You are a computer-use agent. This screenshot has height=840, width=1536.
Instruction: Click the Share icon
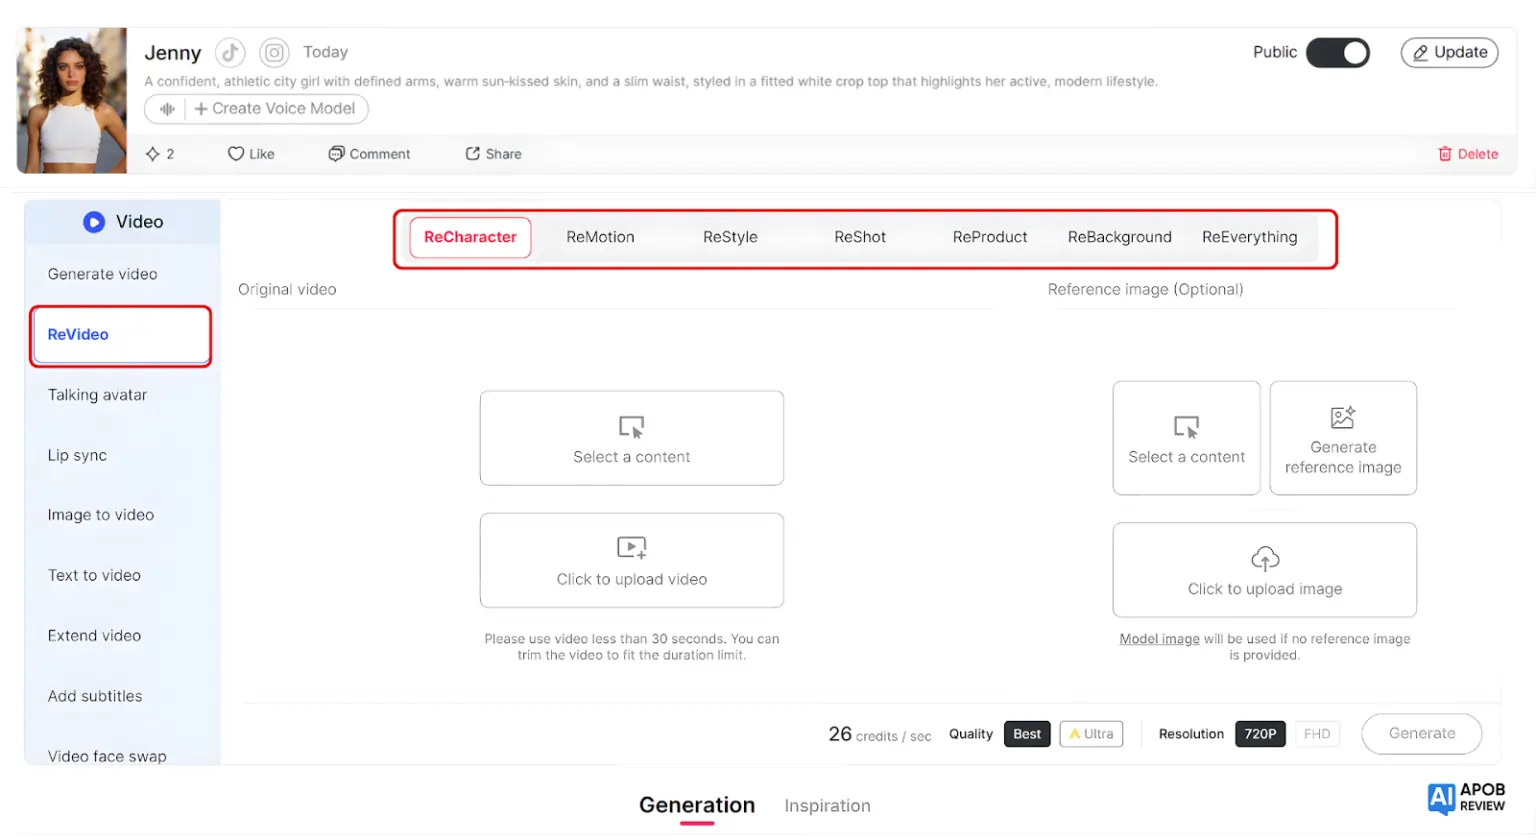coord(472,154)
